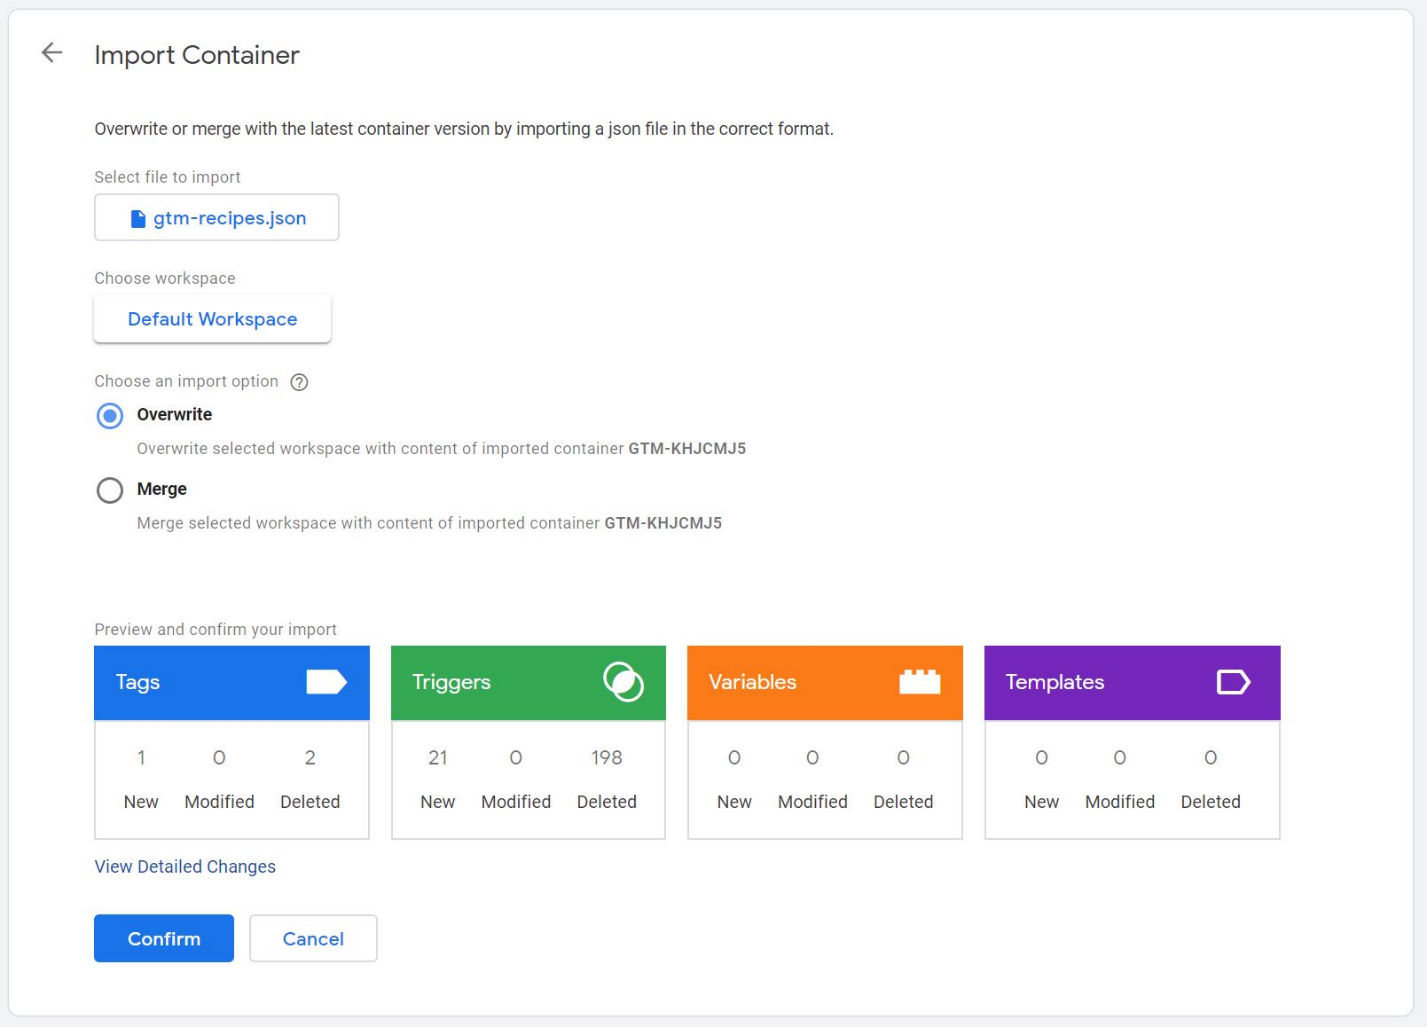
Task: Select the Merge radio button
Action: point(110,490)
